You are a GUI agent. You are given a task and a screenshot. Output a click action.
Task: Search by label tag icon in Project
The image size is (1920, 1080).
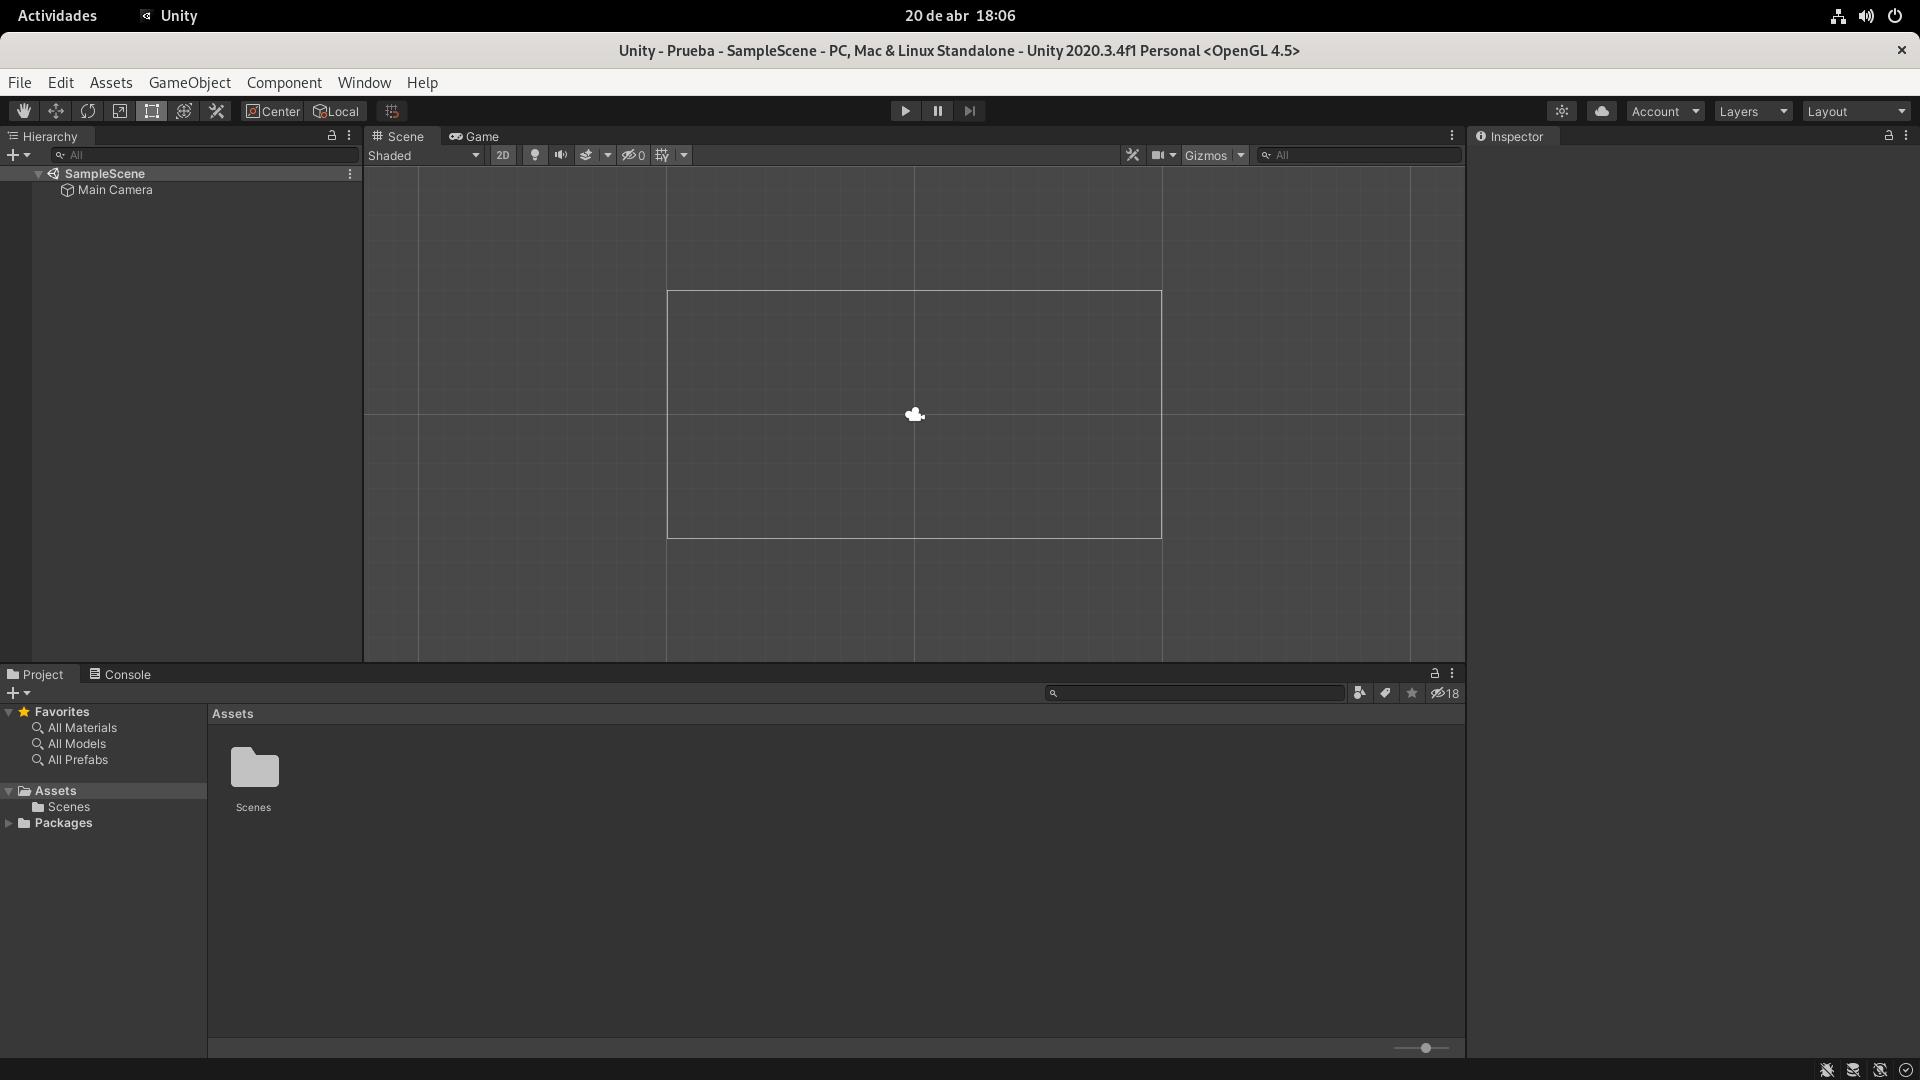click(1385, 693)
